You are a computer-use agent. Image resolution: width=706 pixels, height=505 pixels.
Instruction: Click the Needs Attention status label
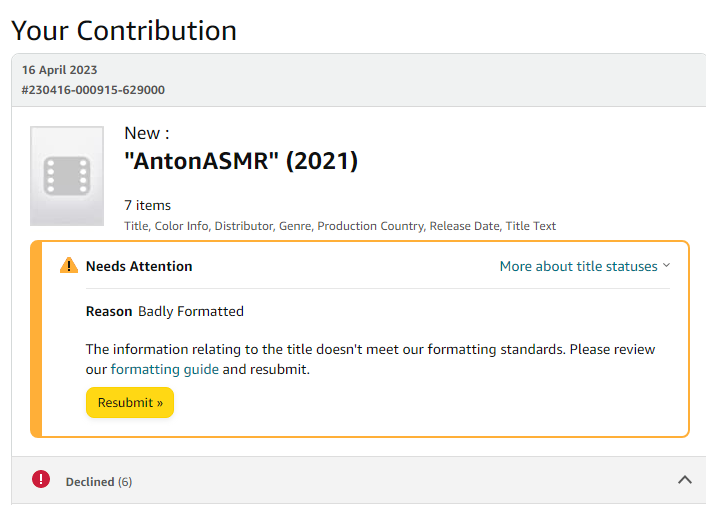139,266
